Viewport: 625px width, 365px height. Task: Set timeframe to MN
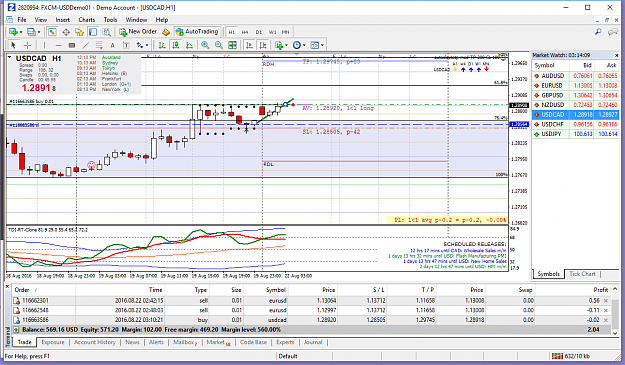[x=285, y=32]
